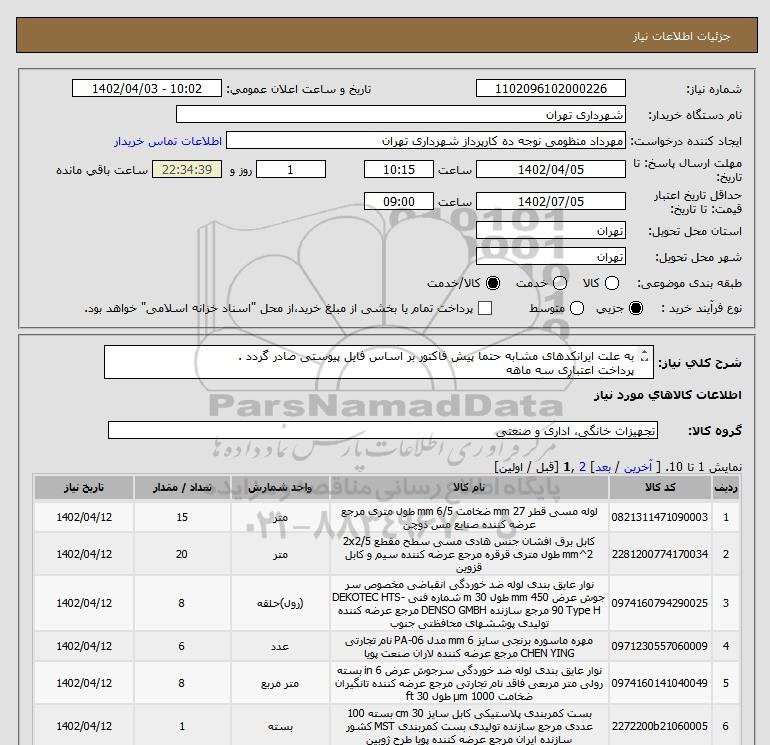Click the validity time field 09:00

[399, 201]
